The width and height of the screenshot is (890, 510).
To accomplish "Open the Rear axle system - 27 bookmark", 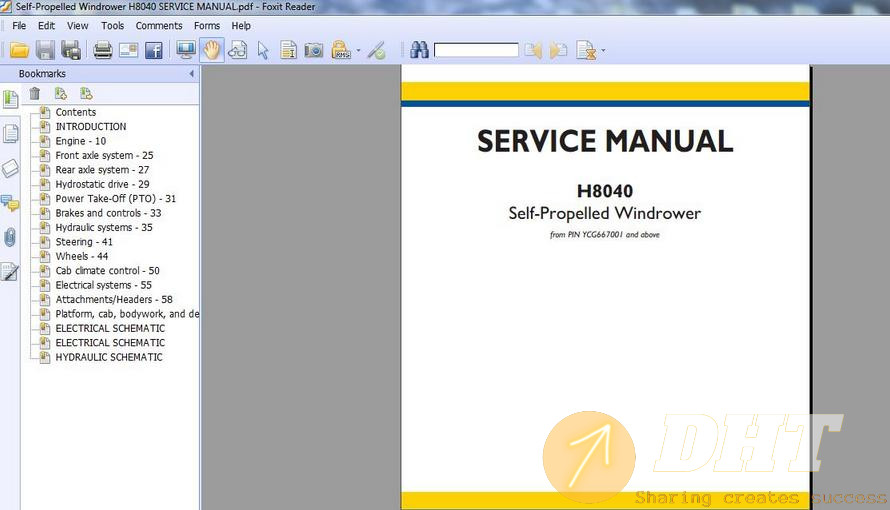I will (102, 170).
